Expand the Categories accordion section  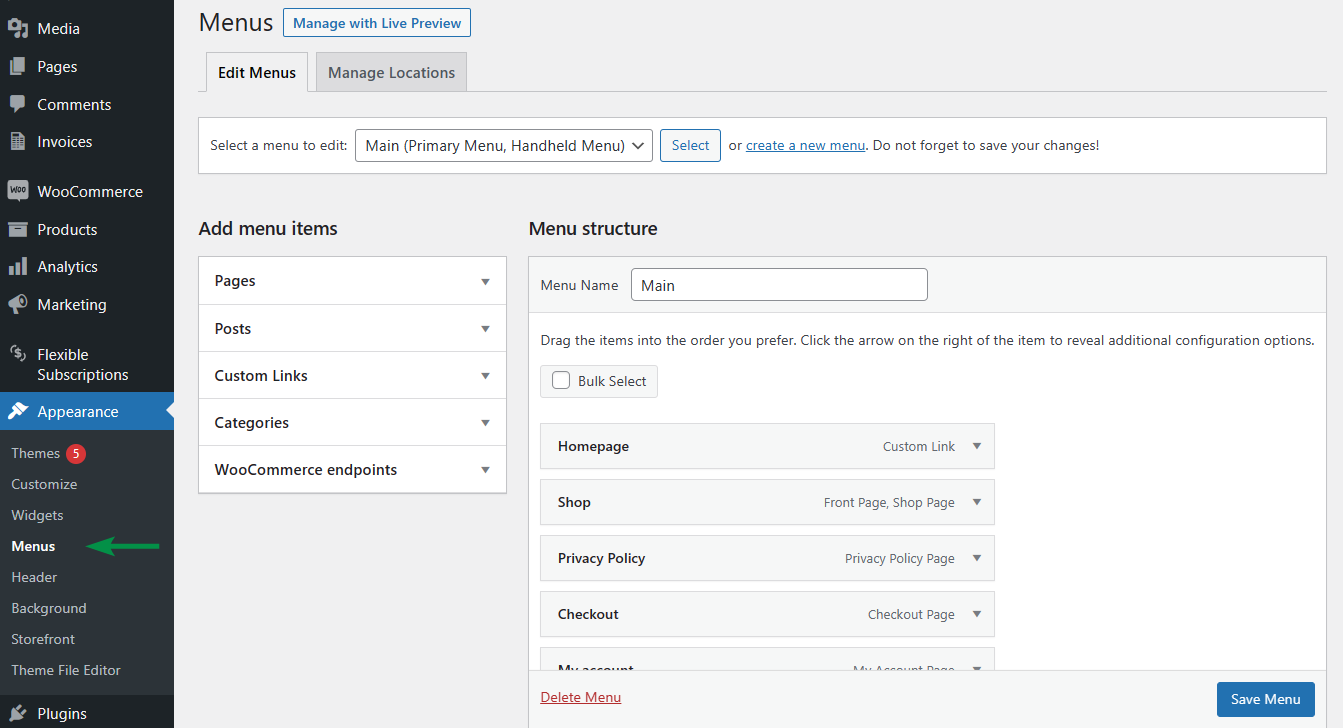click(353, 422)
